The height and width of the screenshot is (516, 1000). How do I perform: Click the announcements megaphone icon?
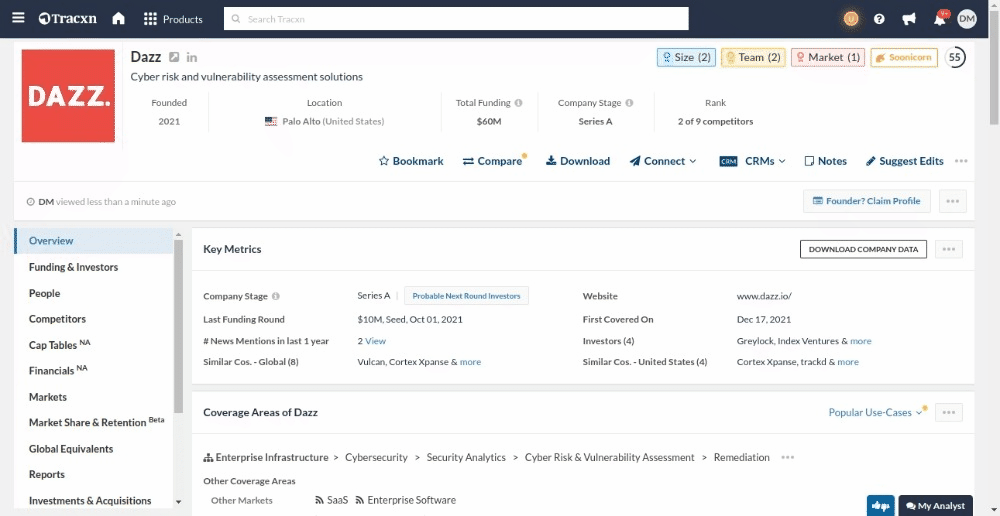(909, 19)
